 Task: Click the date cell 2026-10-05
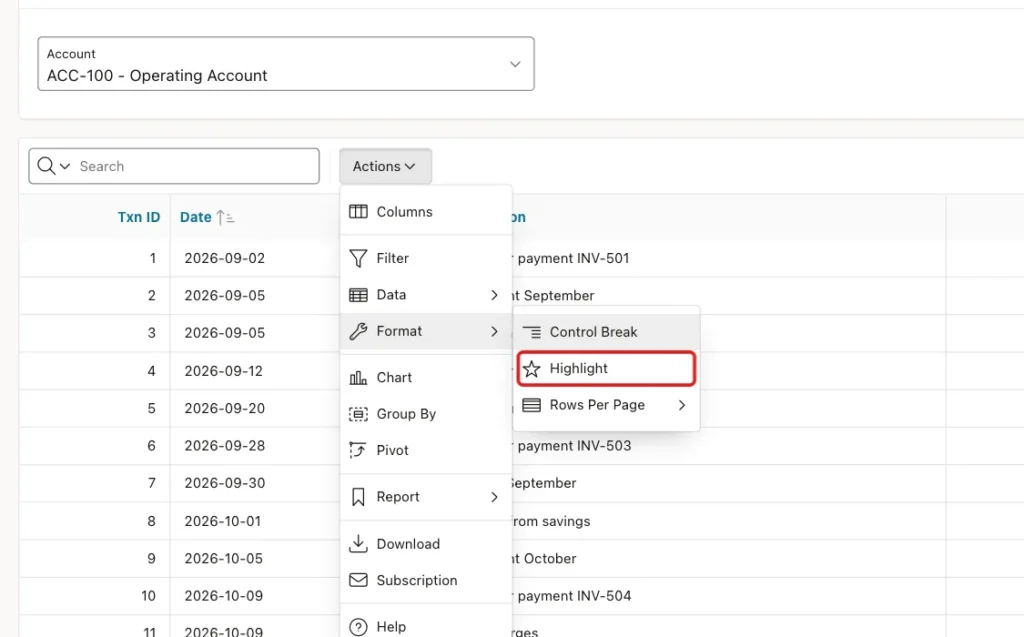223,559
